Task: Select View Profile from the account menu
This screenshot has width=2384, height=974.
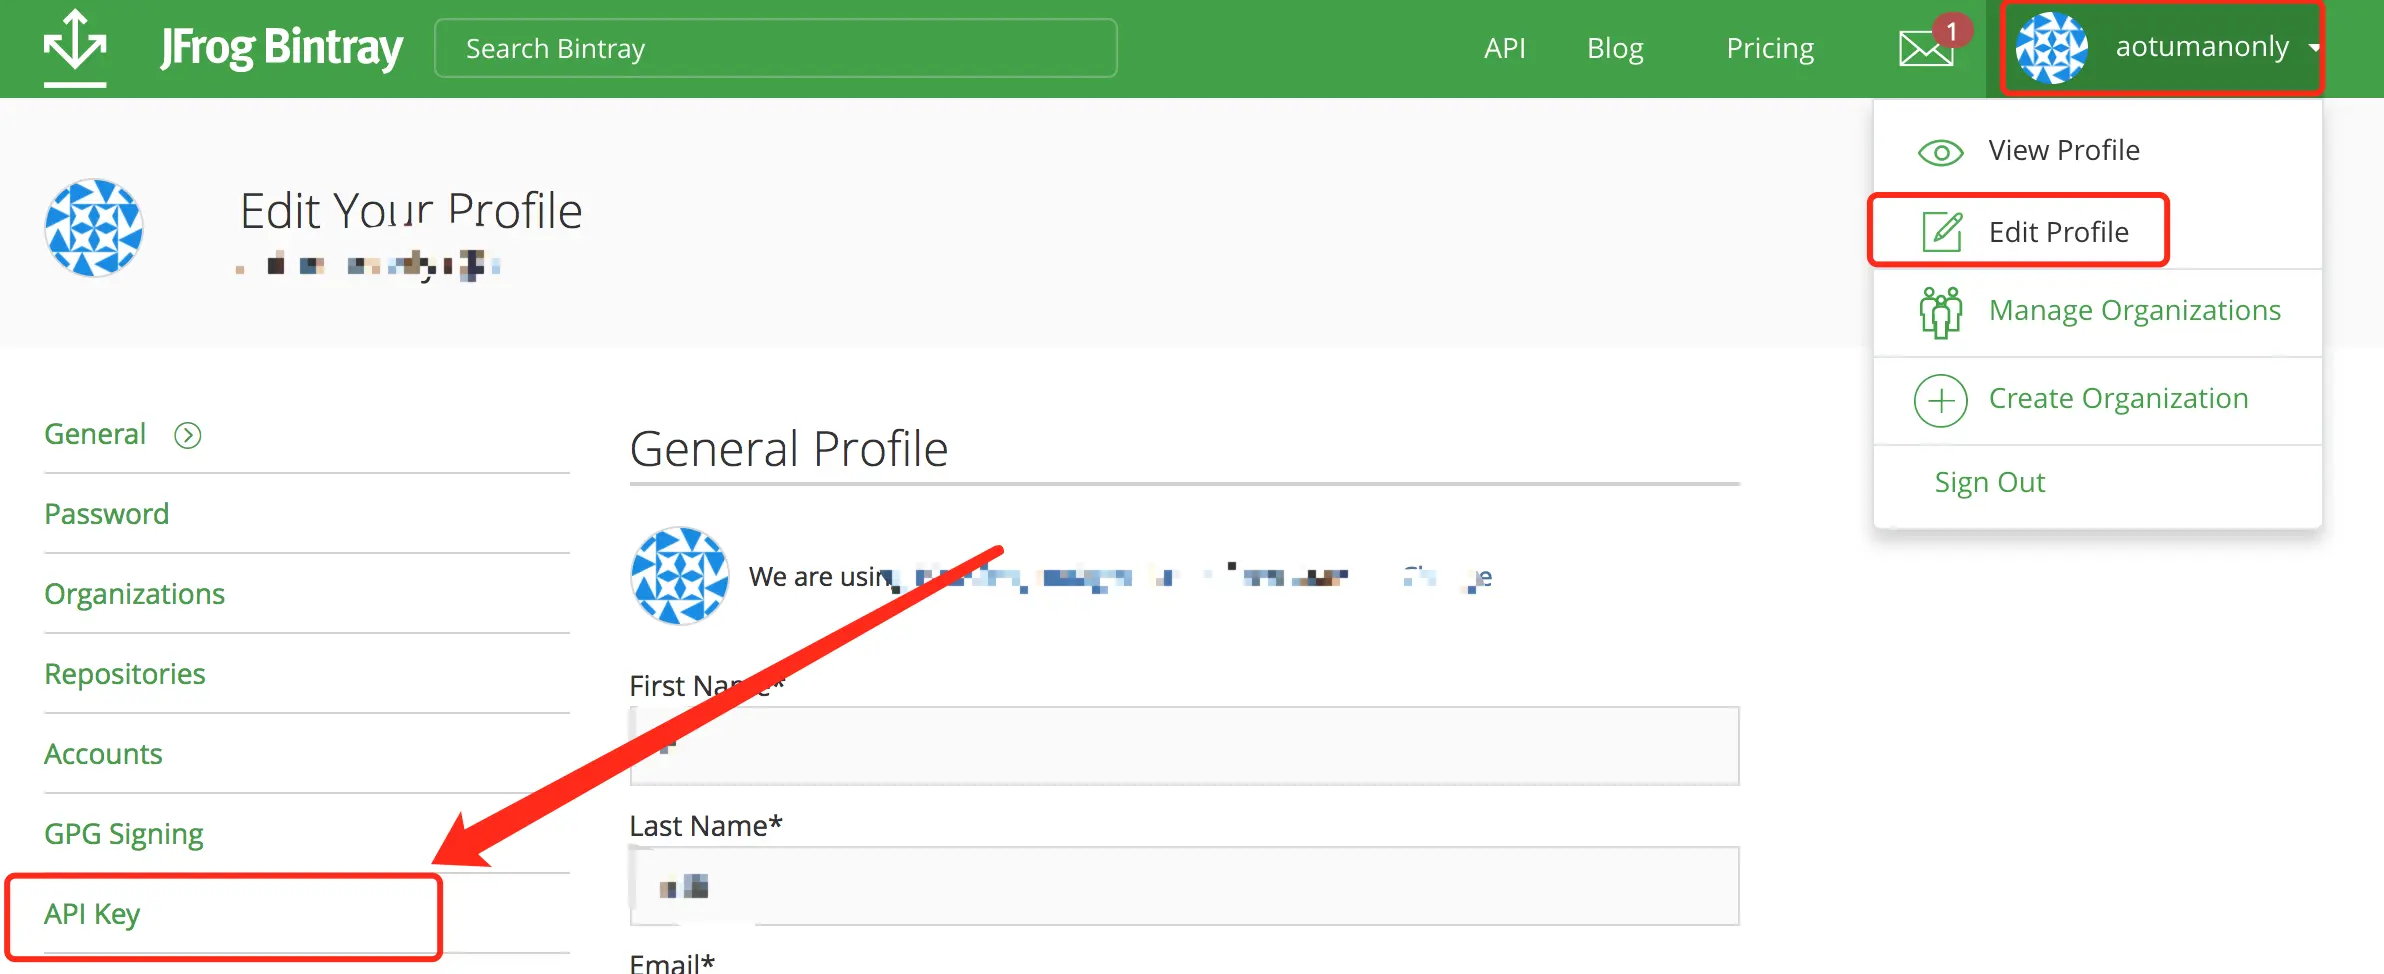Action: click(x=2064, y=150)
